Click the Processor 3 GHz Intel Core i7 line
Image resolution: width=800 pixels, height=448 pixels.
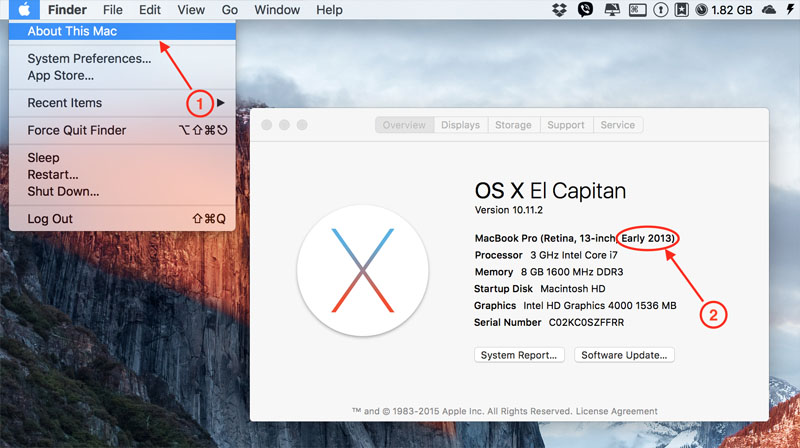point(546,255)
